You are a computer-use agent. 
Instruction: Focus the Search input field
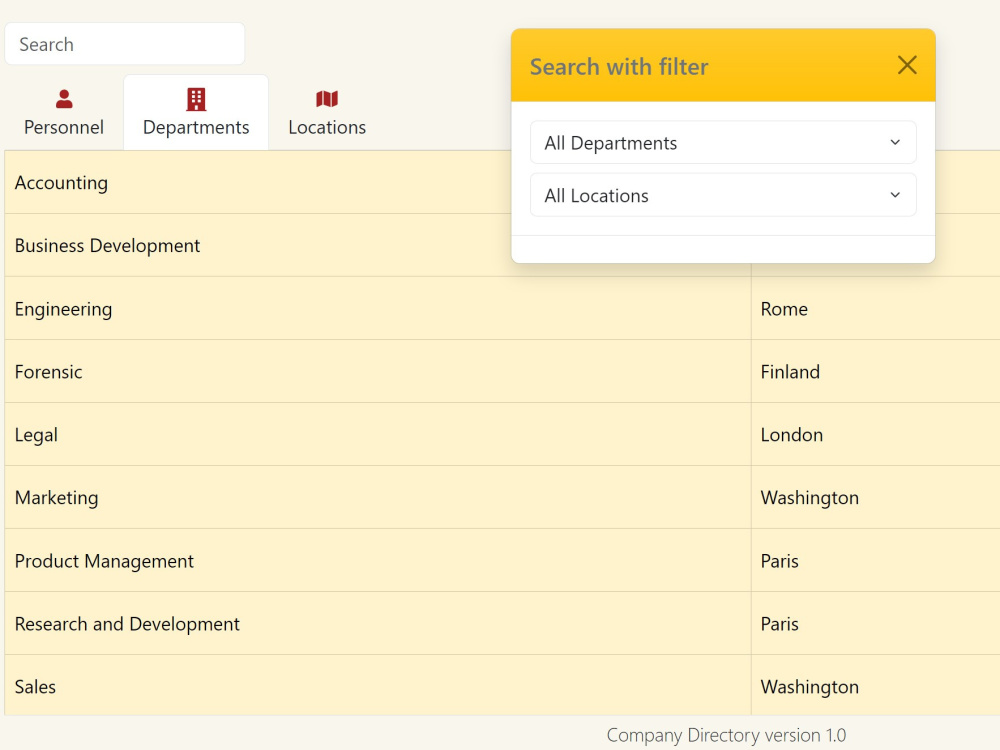pos(125,44)
